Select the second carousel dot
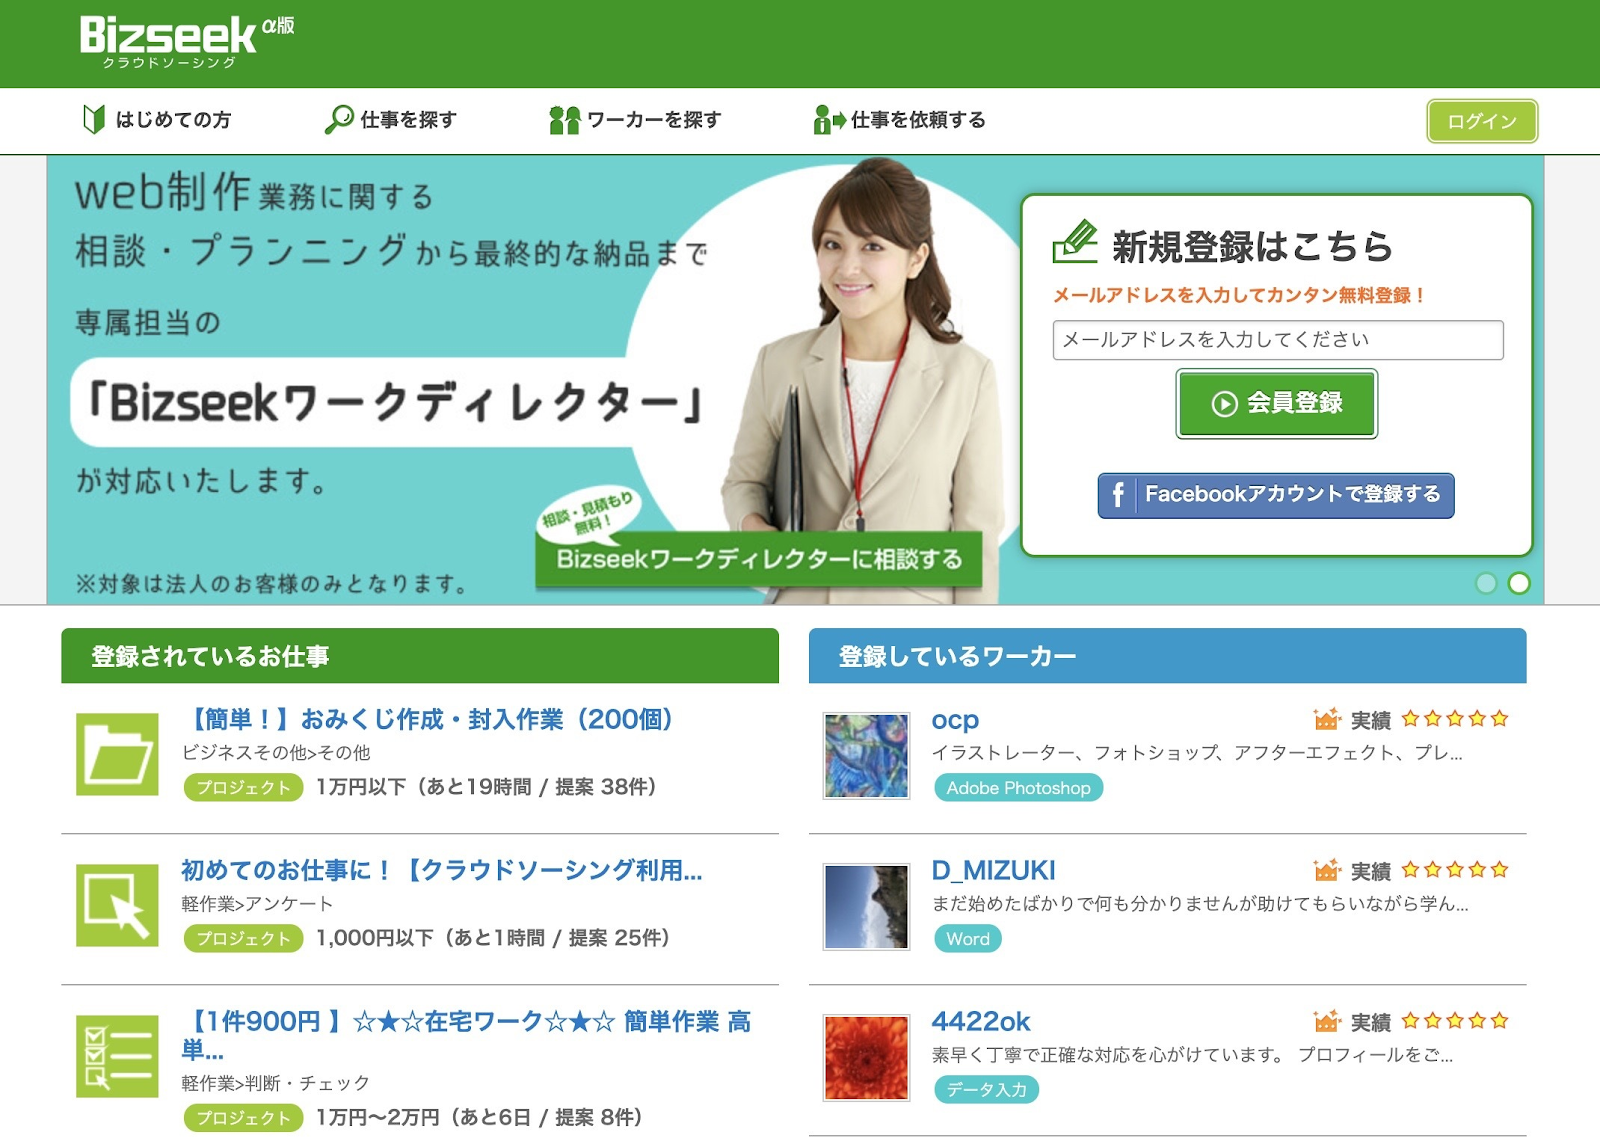 1519,583
